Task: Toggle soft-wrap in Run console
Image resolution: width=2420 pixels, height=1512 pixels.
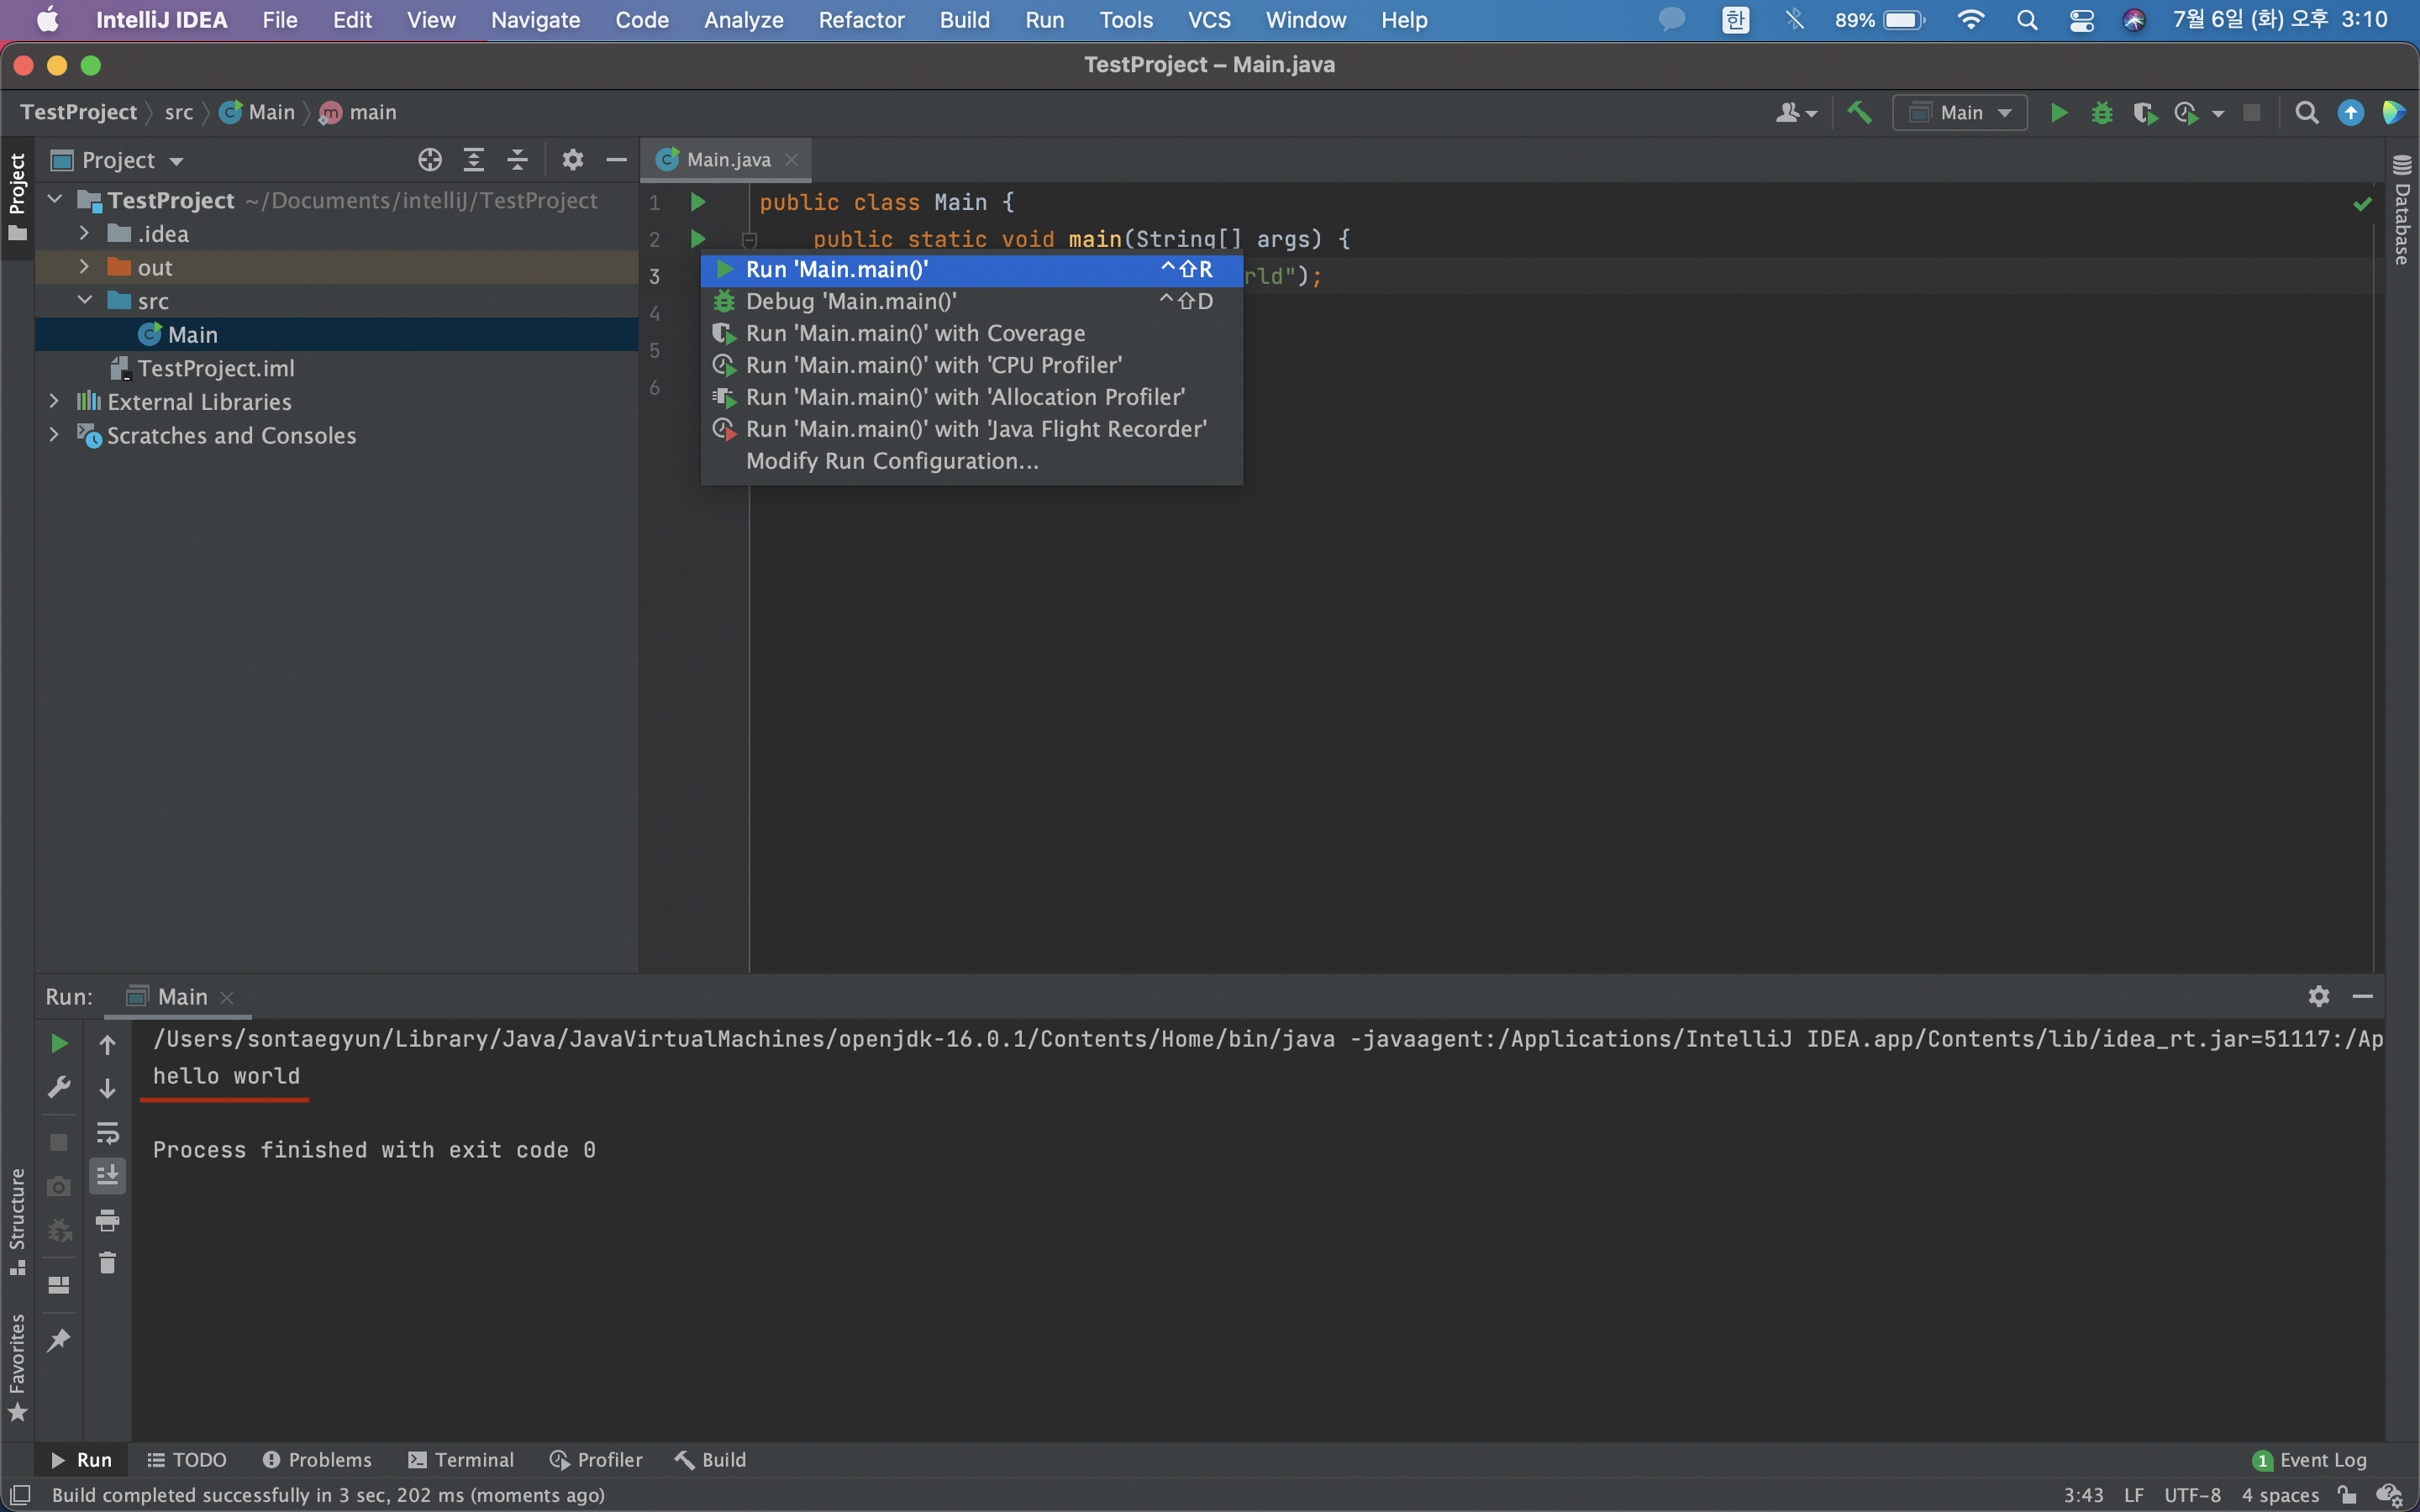Action: 107,1132
